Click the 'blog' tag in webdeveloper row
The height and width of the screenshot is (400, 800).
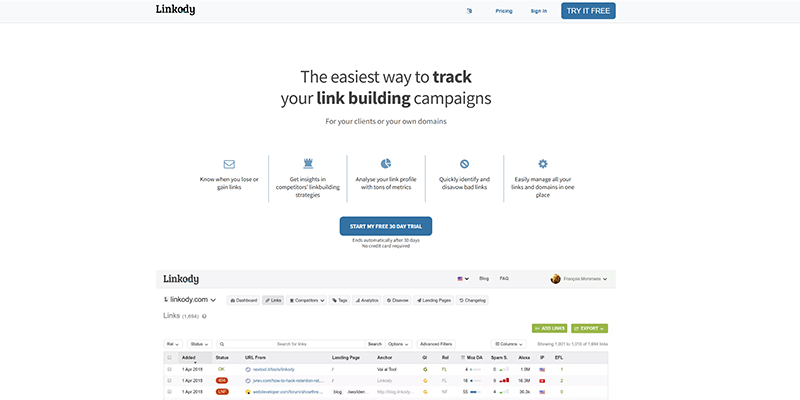[x=337, y=392]
